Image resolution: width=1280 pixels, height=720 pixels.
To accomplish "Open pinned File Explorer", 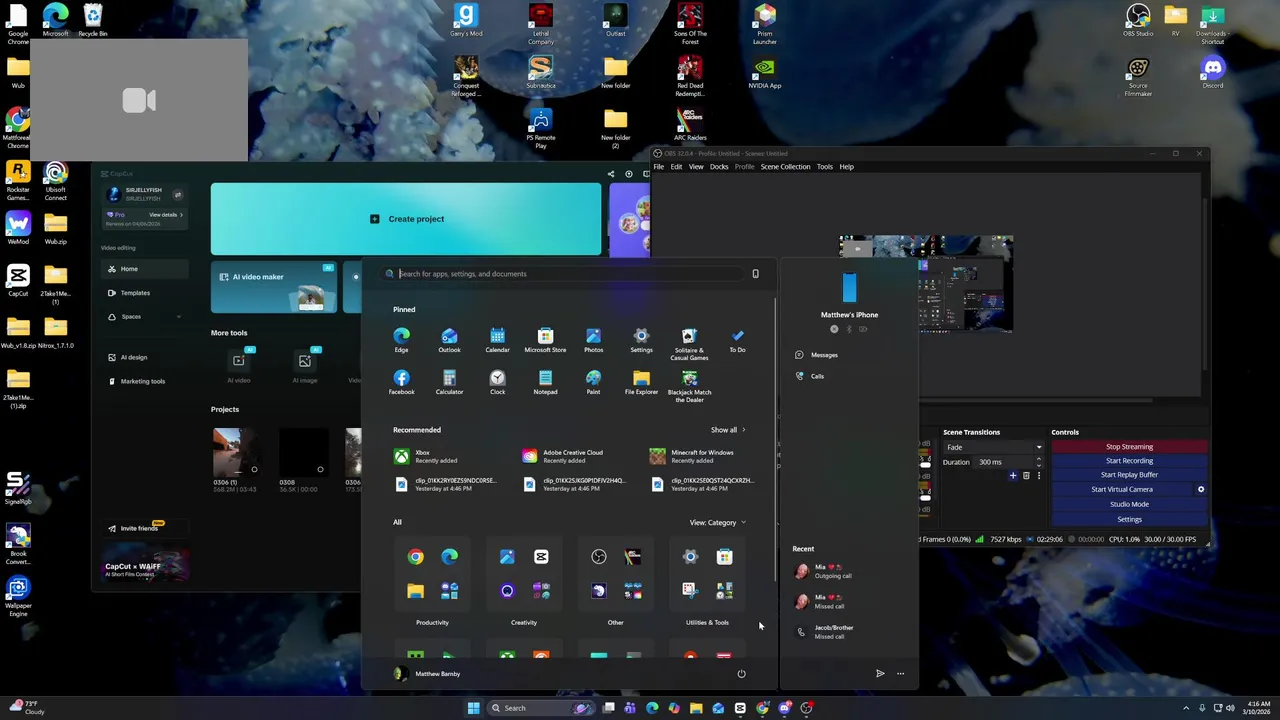I will (641, 382).
